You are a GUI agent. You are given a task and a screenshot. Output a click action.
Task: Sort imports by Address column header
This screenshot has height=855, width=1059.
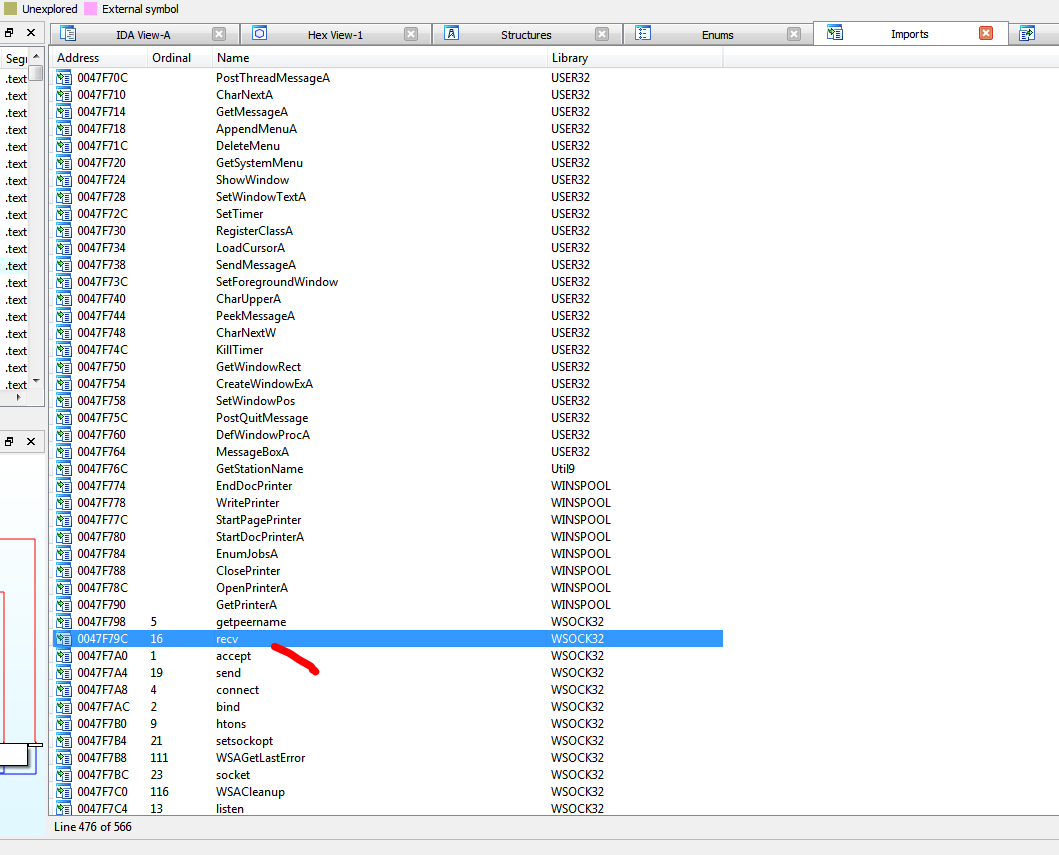pyautogui.click(x=78, y=58)
